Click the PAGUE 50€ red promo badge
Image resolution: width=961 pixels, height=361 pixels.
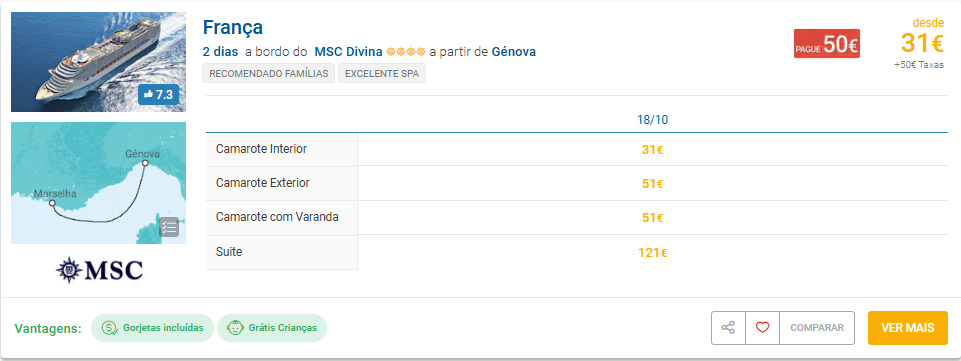point(827,44)
